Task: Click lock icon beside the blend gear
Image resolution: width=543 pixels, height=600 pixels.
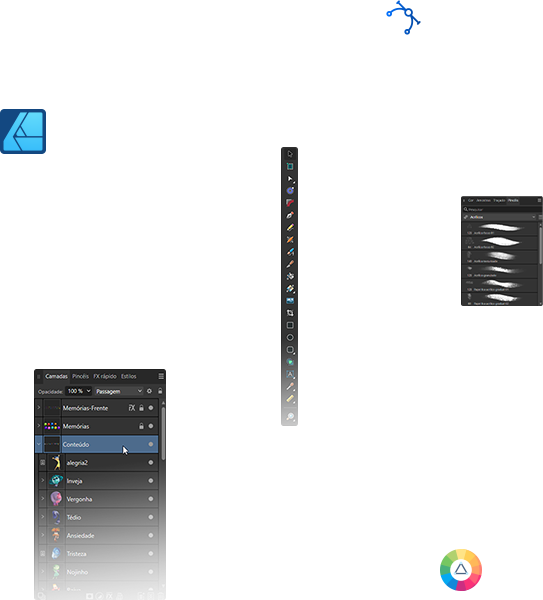Action: tap(160, 391)
